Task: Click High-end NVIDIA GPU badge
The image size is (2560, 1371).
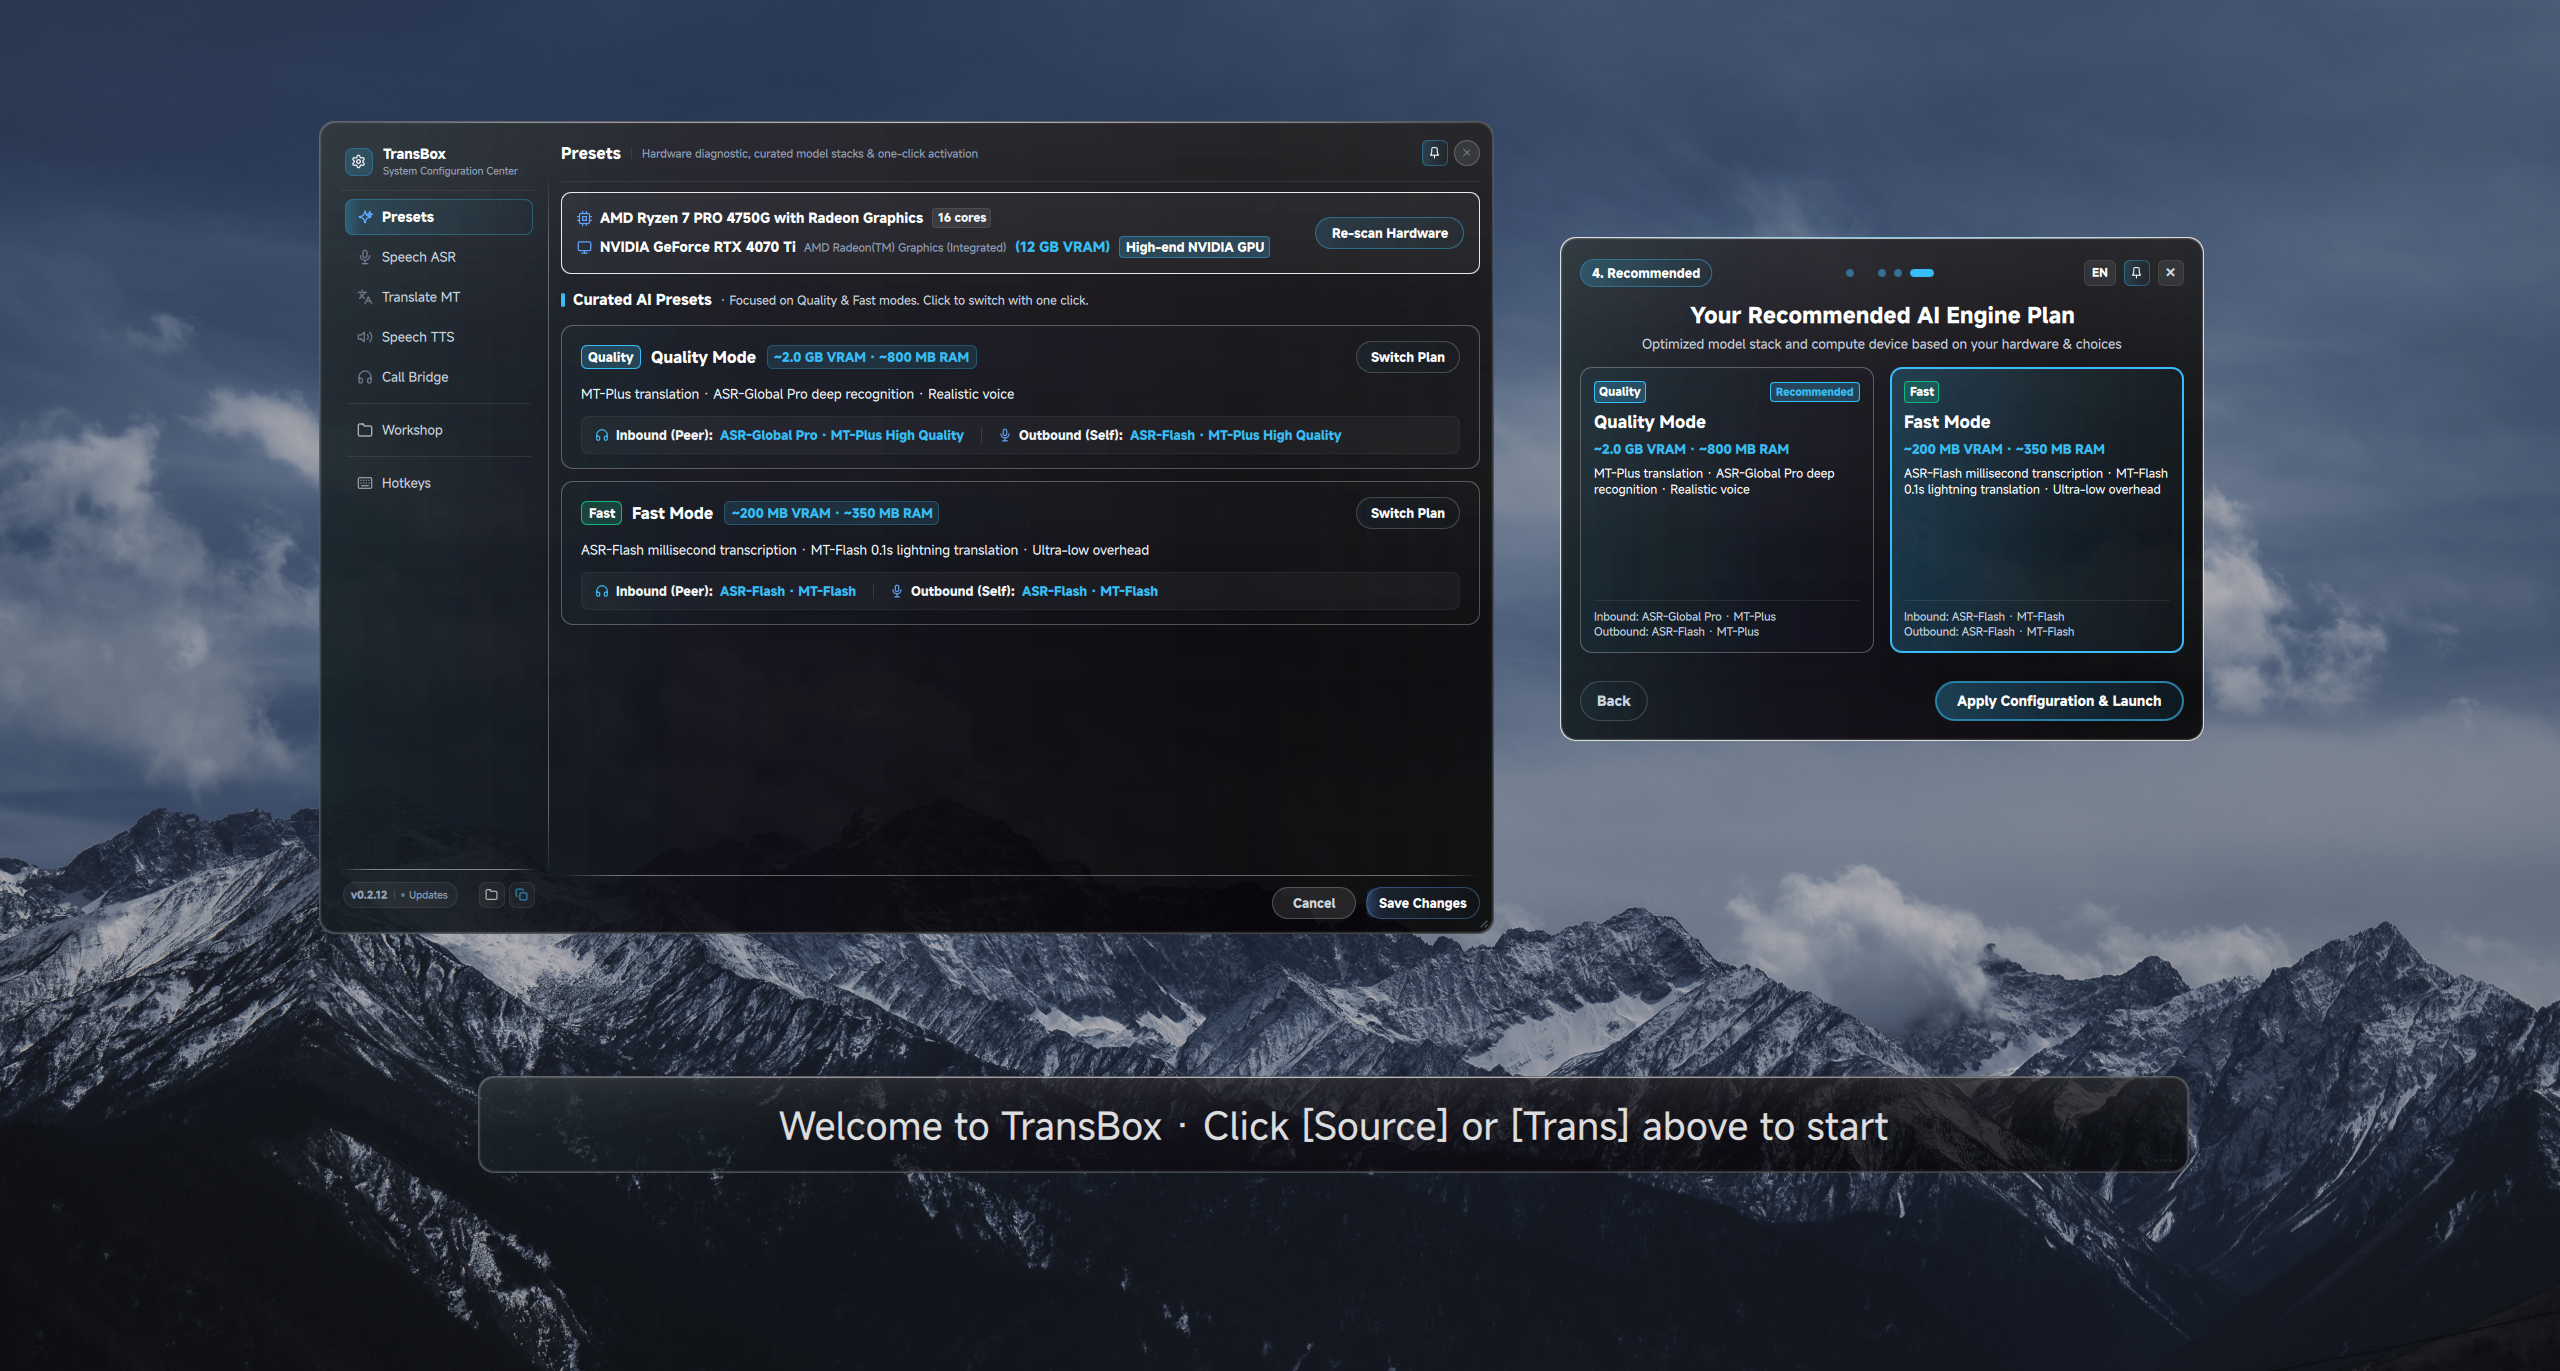Action: 1195,247
